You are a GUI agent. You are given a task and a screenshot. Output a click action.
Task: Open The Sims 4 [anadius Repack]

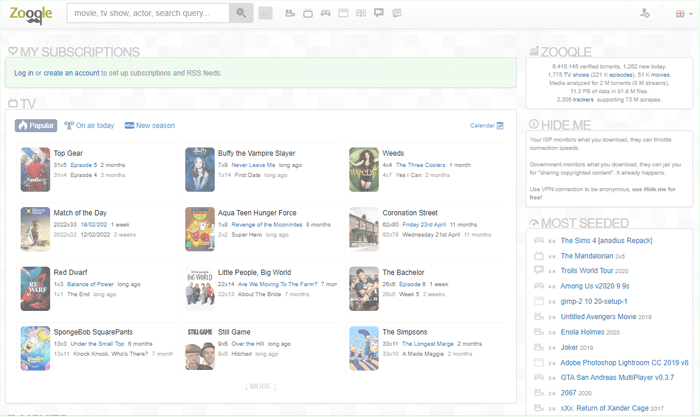(606, 241)
